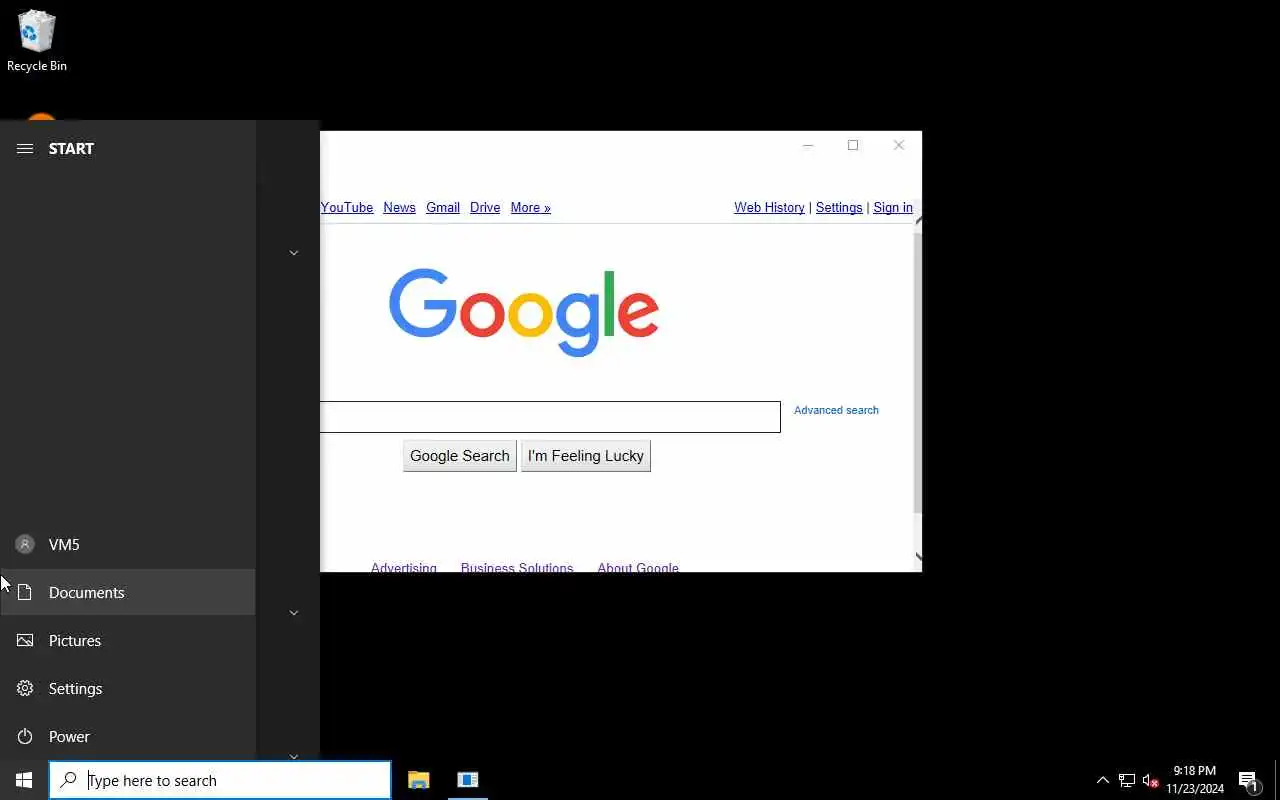The image size is (1280, 800).
Task: Open the YouTube link in Google window
Action: (x=347, y=207)
